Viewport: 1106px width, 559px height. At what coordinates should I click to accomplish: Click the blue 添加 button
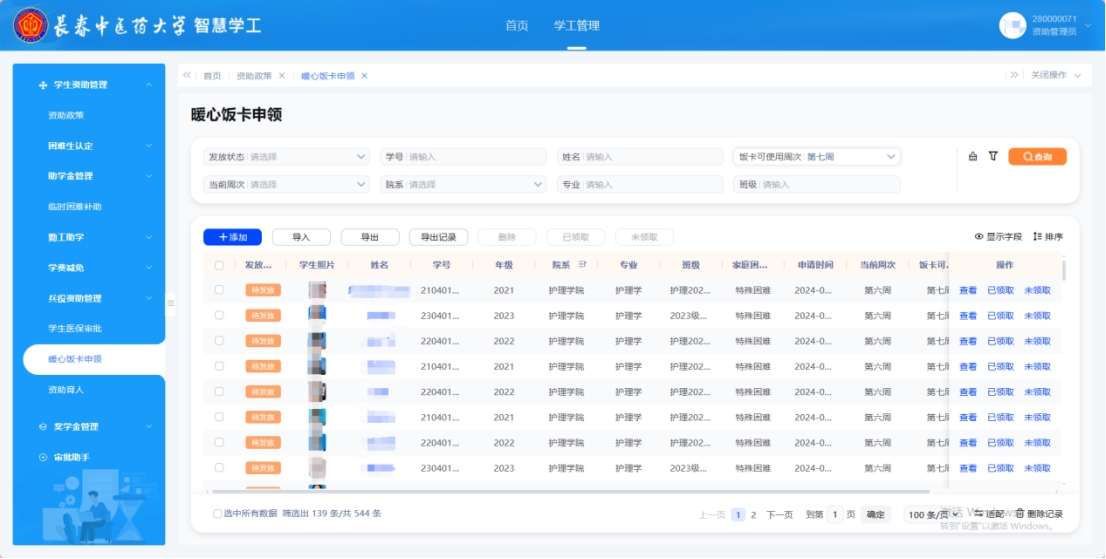coord(233,238)
